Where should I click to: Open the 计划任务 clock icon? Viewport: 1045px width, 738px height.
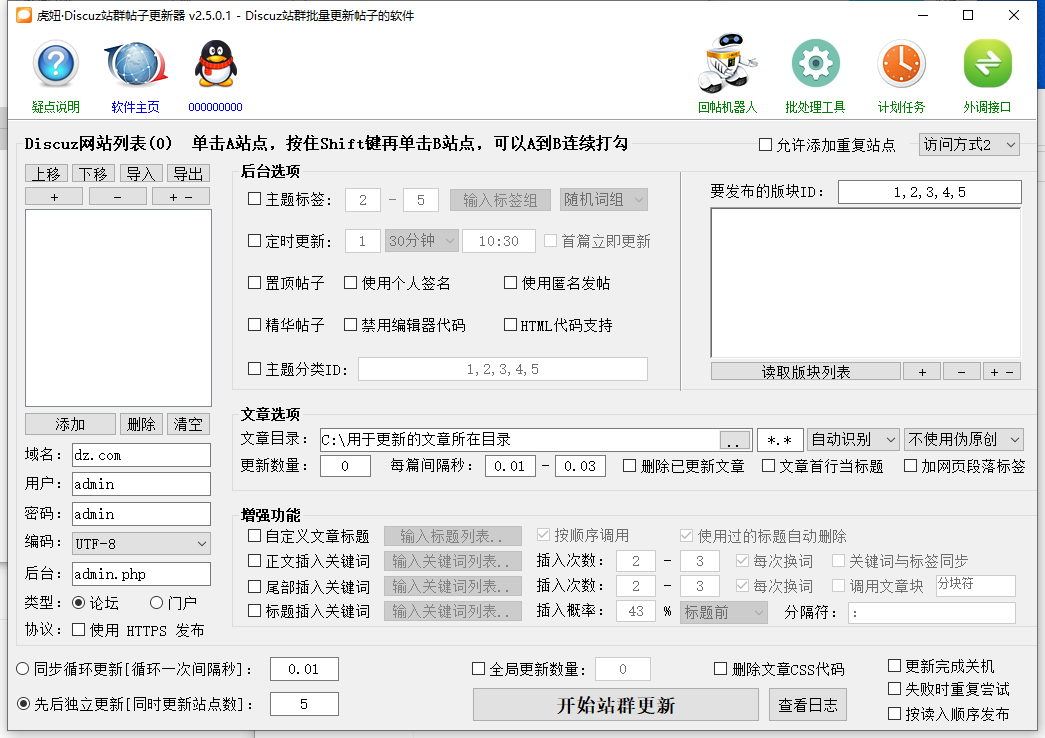(x=901, y=64)
